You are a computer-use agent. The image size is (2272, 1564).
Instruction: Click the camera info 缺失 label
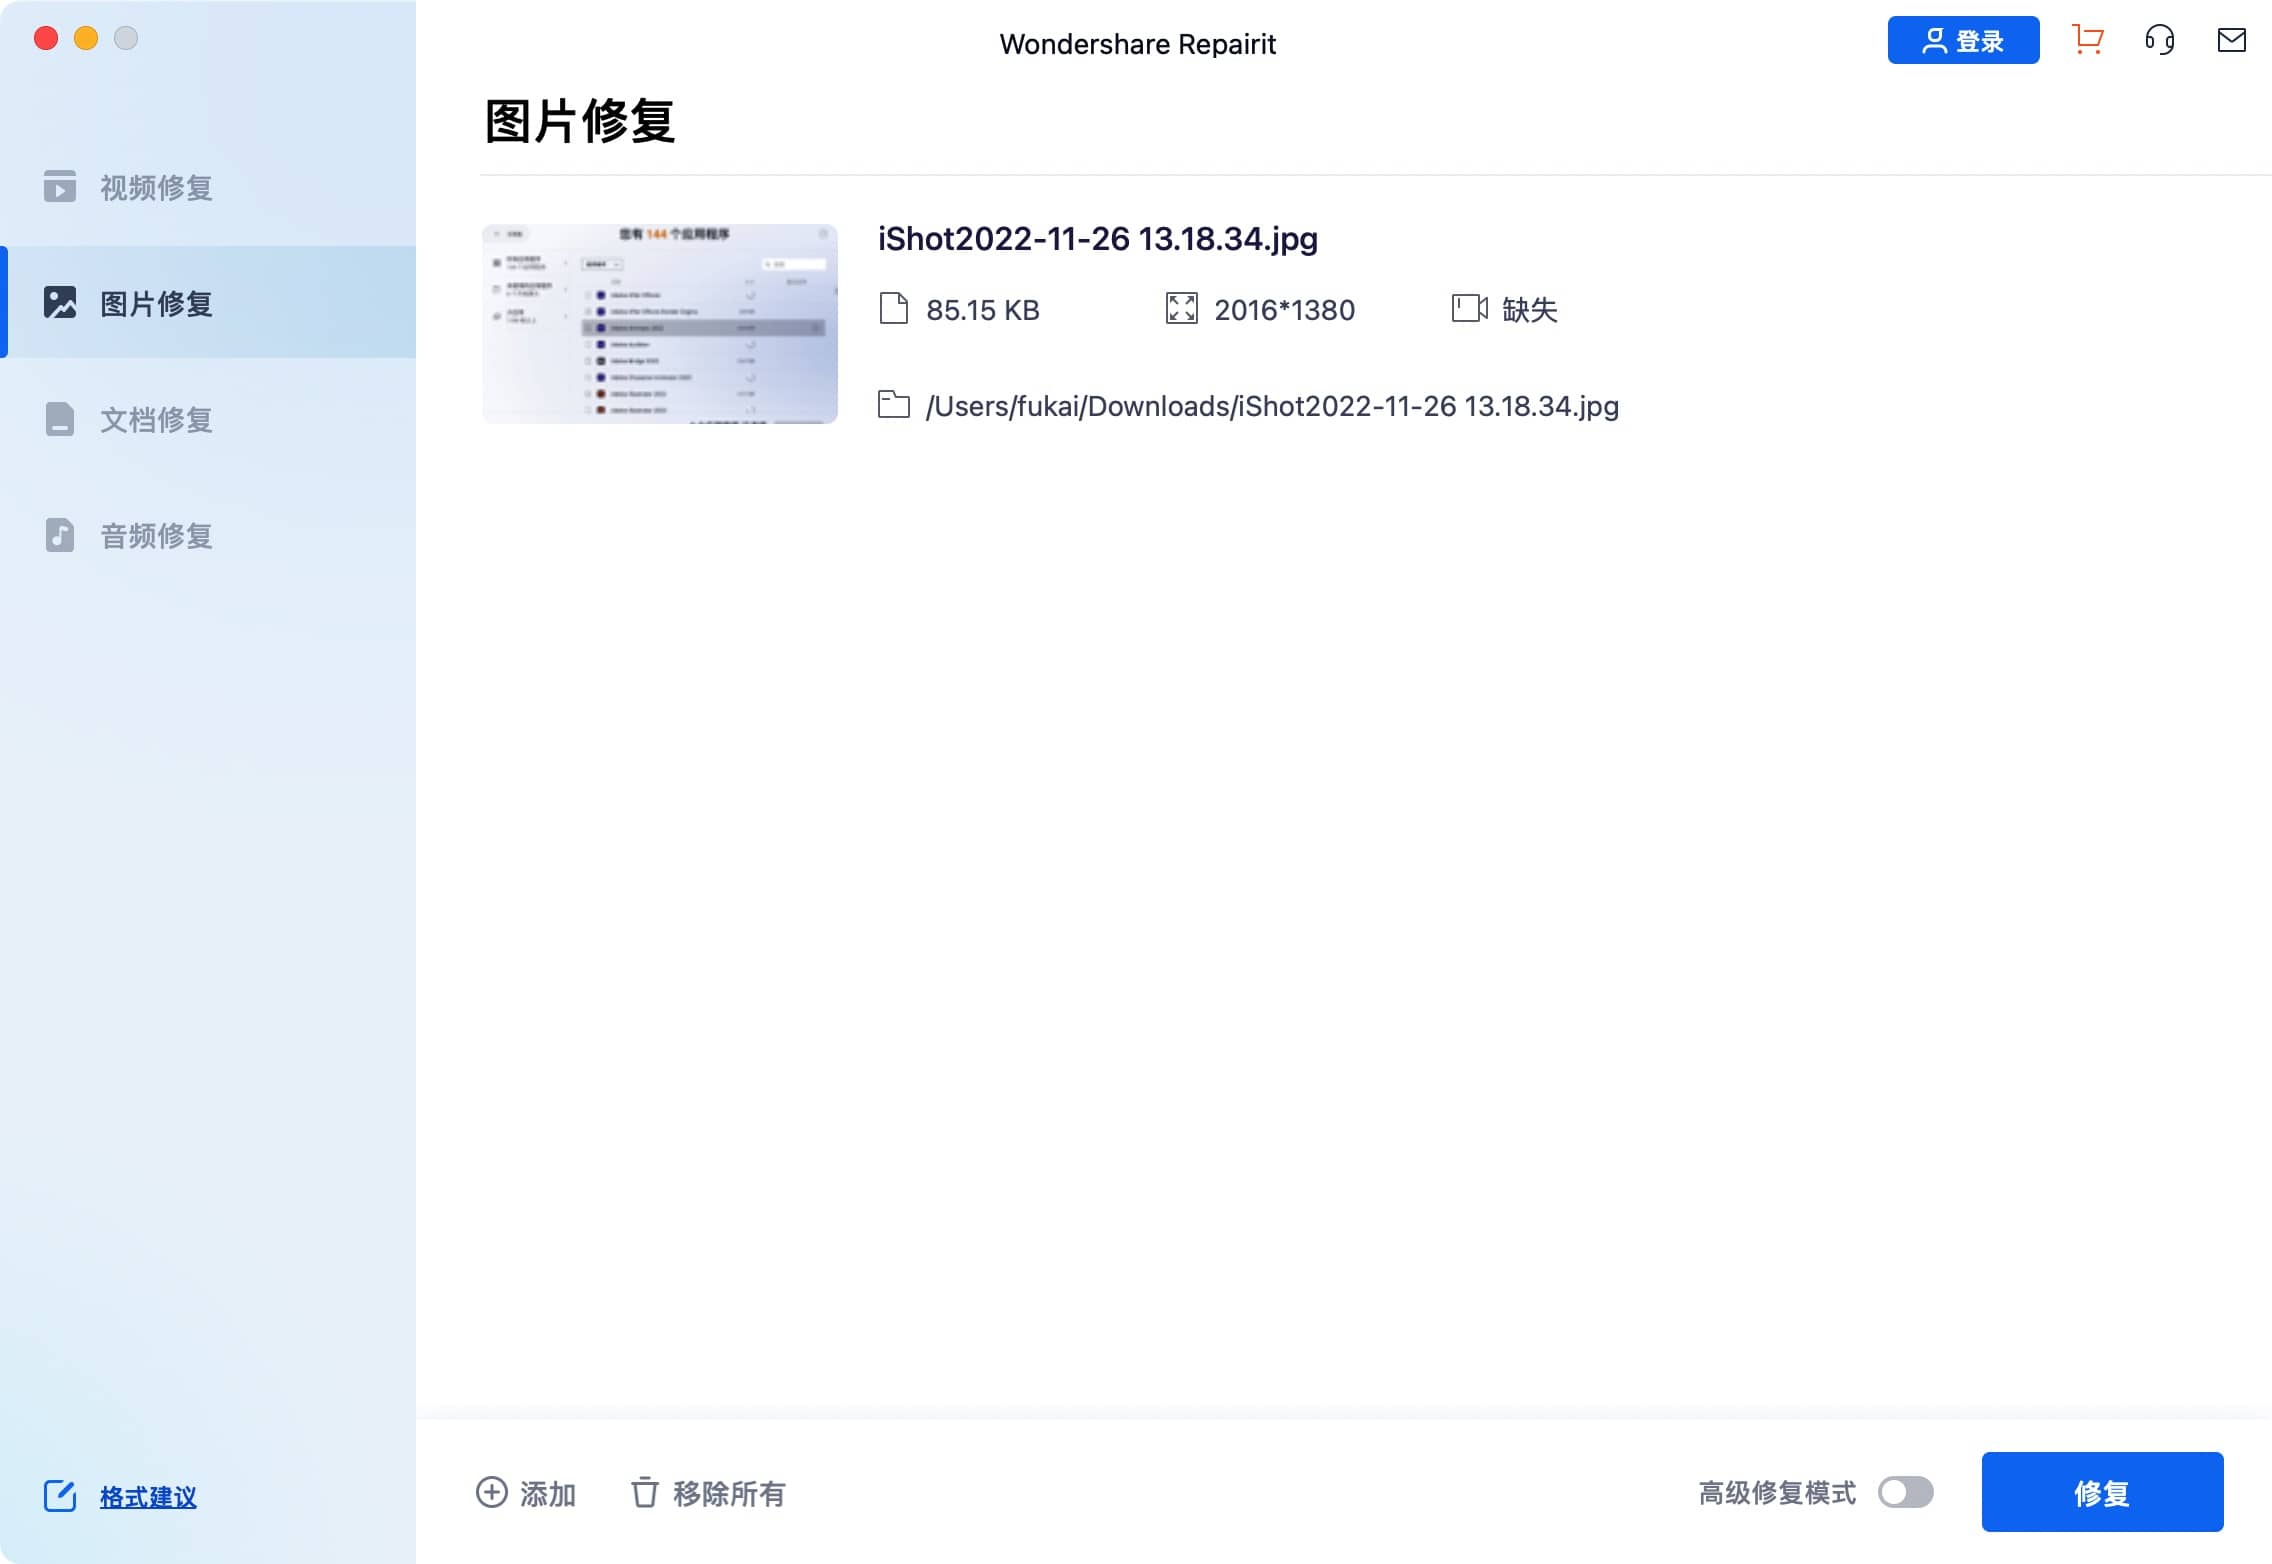point(1530,310)
